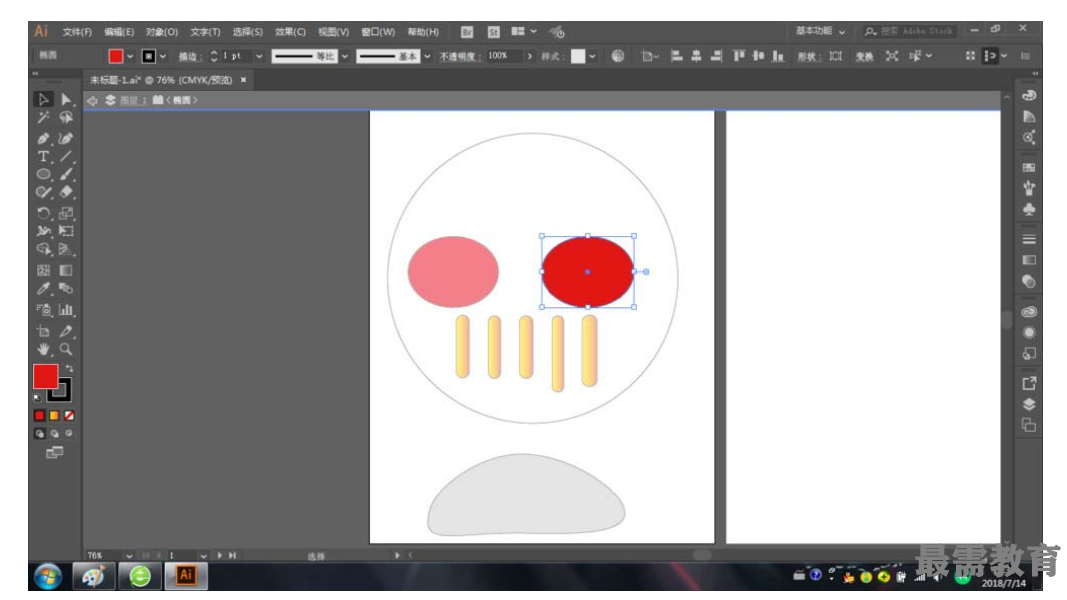The width and height of the screenshot is (1067, 600).
Task: Select the Magic Wand tool
Action: point(43,118)
